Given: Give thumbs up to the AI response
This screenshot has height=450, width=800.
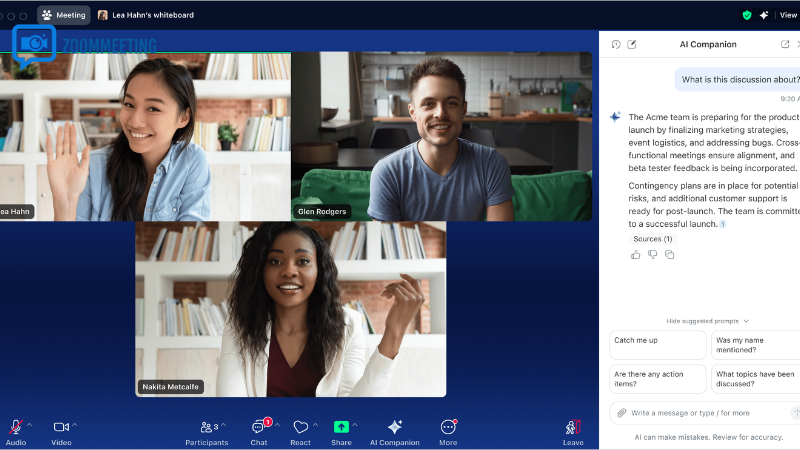Looking at the screenshot, I should click(x=635, y=255).
